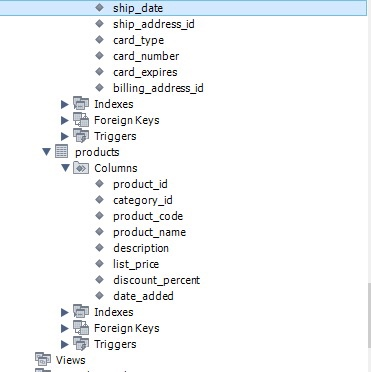Click the diamond icon beside description

pos(99,247)
